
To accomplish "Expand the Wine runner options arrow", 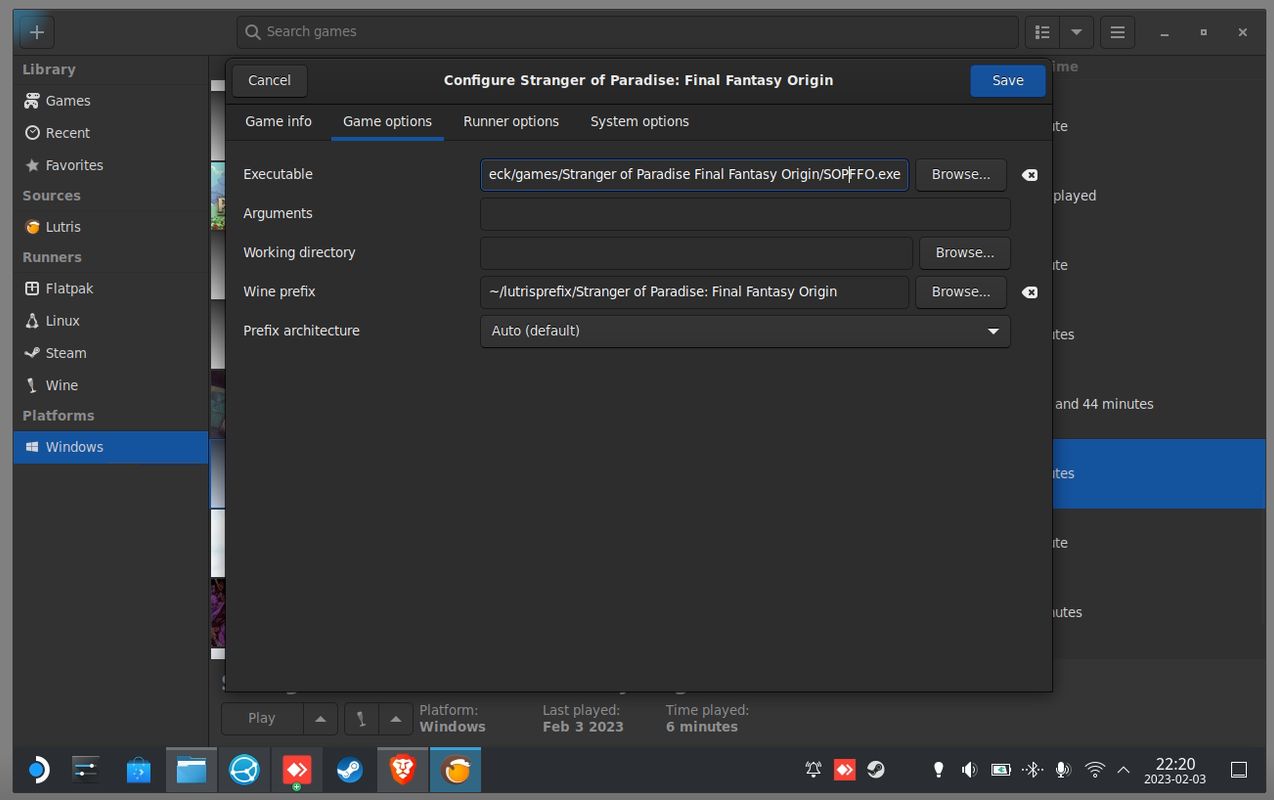I will 396,718.
